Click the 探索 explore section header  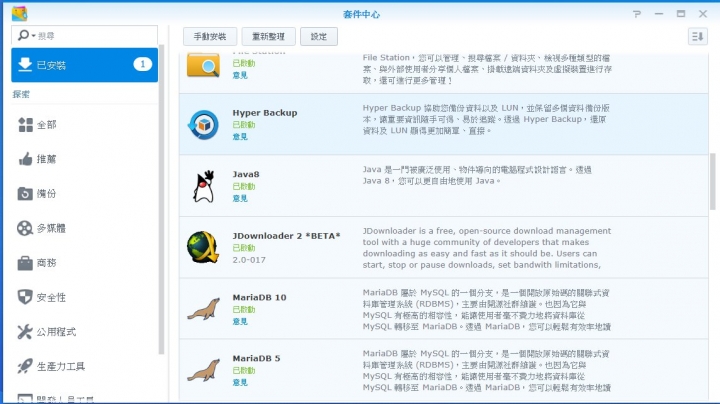click(x=21, y=94)
